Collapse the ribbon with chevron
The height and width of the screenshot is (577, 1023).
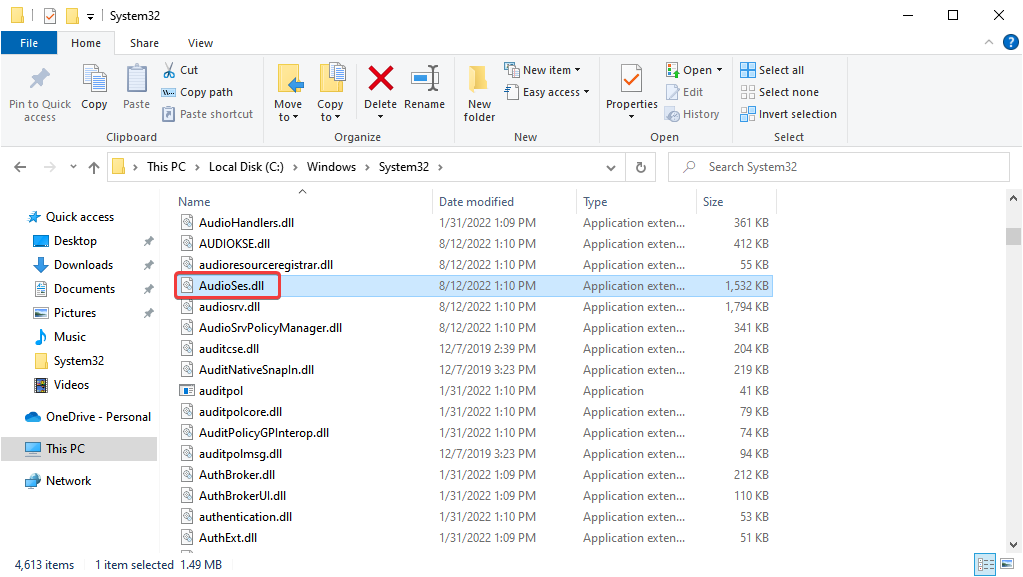click(989, 42)
